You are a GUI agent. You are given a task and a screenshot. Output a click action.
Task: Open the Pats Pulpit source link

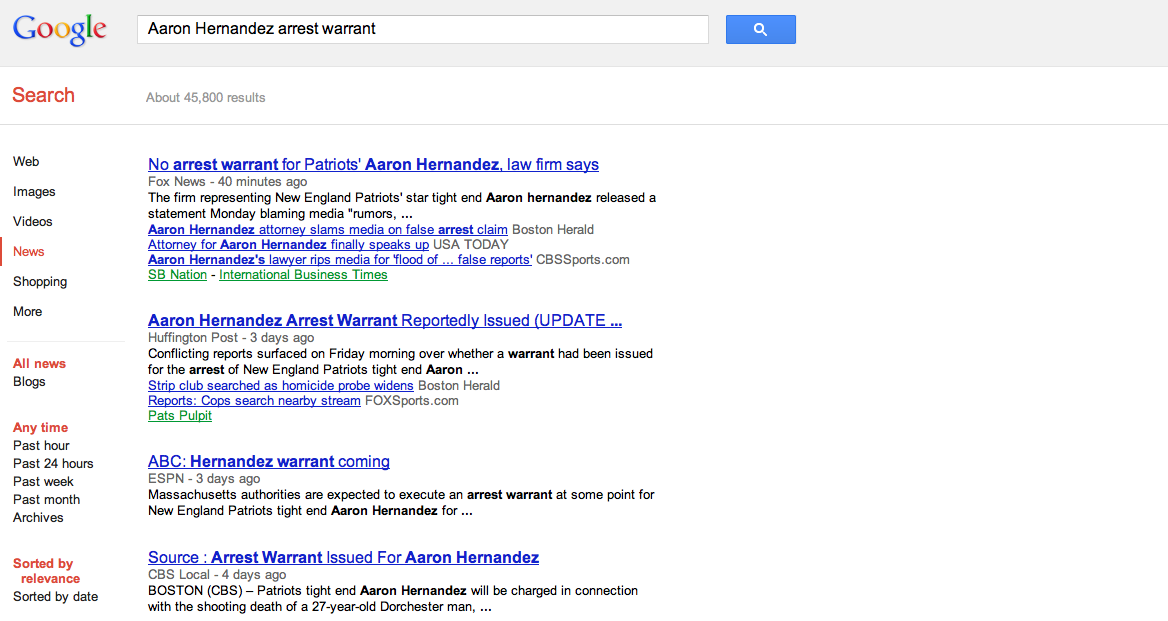click(180, 416)
